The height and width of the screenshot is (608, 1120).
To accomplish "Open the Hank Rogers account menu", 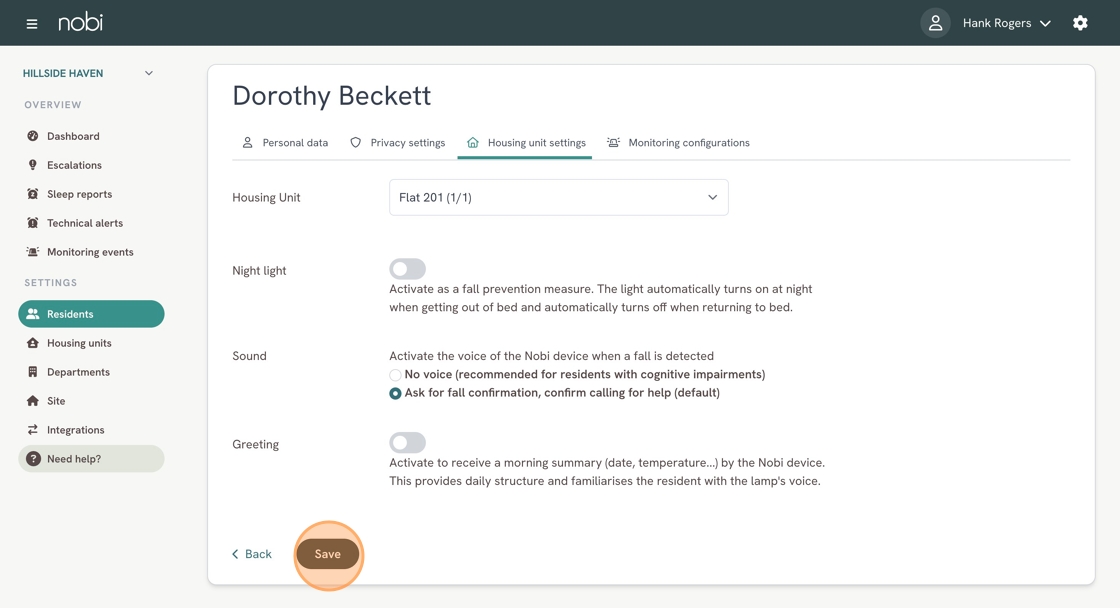I will tap(1006, 23).
